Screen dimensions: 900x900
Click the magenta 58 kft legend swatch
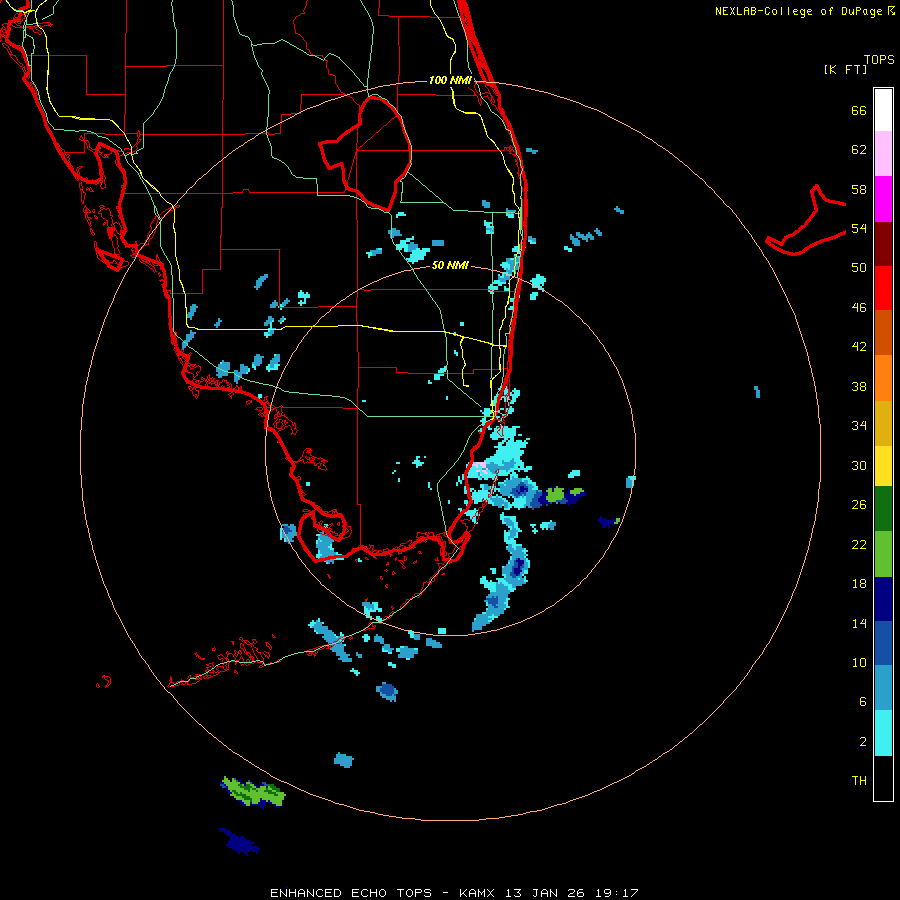(883, 199)
